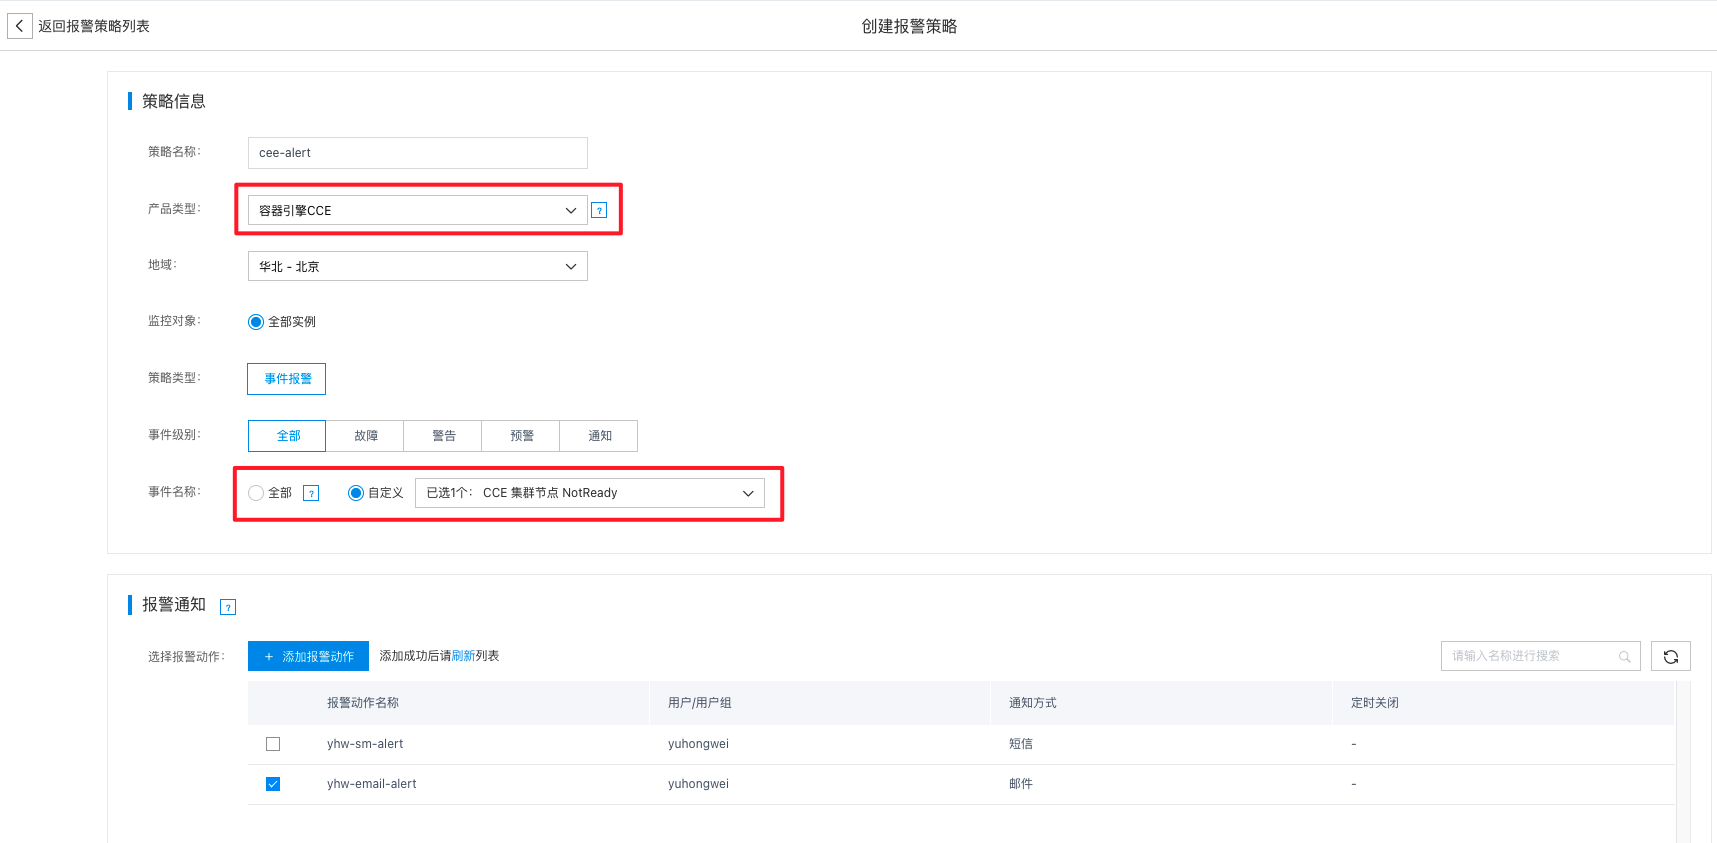Click the 刷新 link in hint text
This screenshot has width=1717, height=843.
[463, 656]
